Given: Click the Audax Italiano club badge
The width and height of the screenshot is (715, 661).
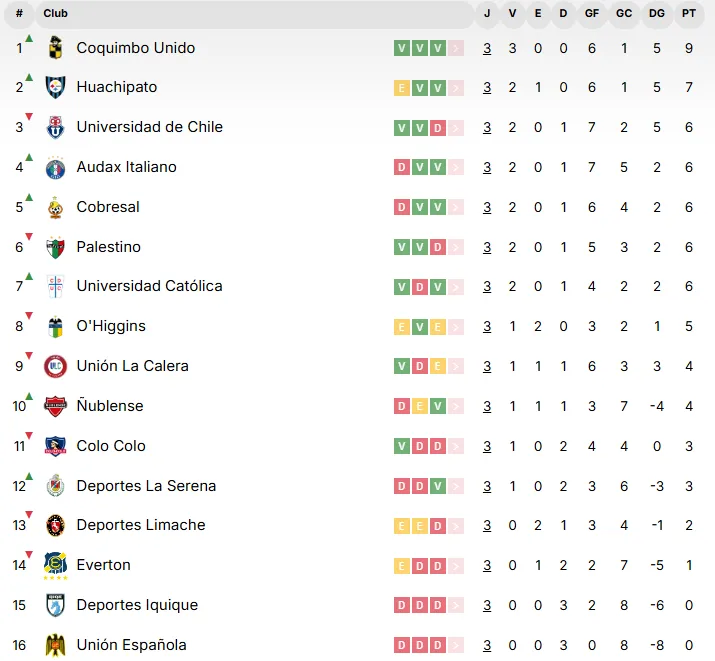Looking at the screenshot, I should 56,167.
